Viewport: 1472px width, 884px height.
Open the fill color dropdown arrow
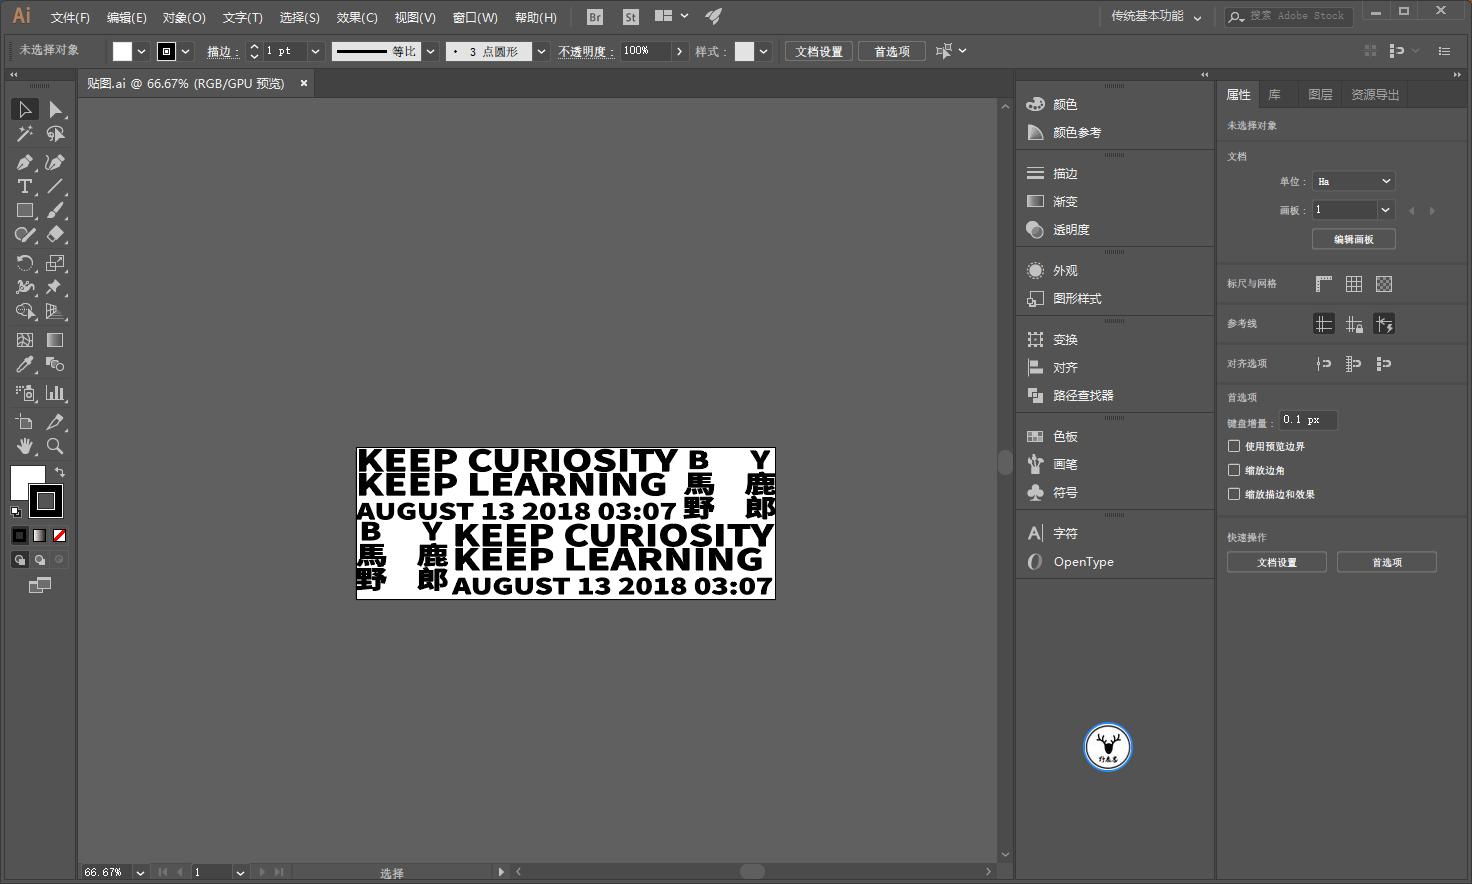pos(142,51)
